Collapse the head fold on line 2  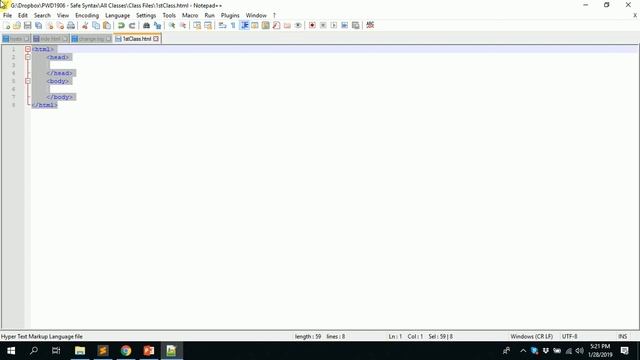click(28, 57)
